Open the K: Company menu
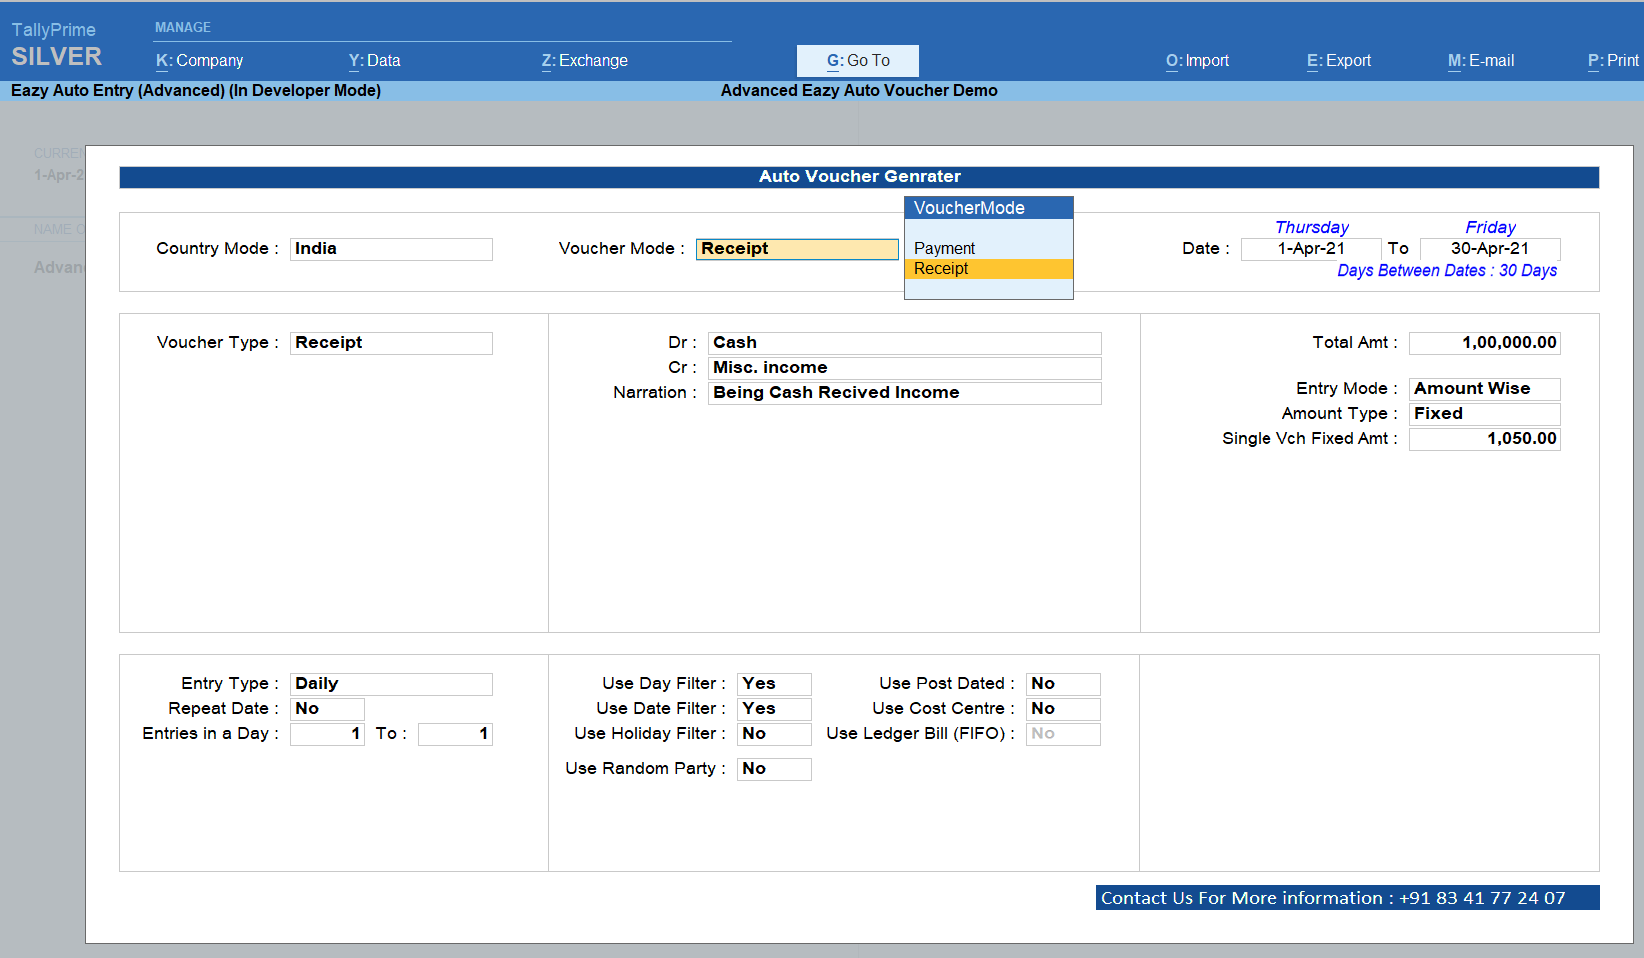1644x958 pixels. [x=199, y=60]
